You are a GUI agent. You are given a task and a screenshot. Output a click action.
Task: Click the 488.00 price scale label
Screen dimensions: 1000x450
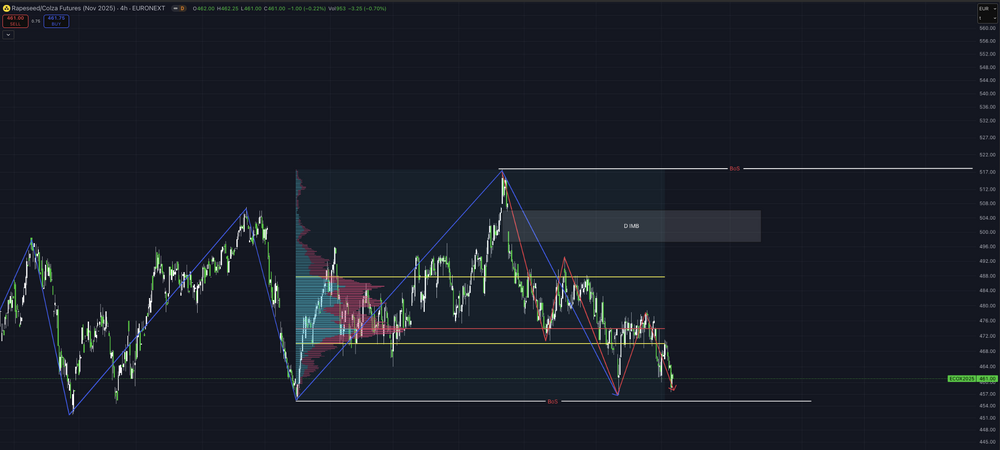(x=988, y=276)
